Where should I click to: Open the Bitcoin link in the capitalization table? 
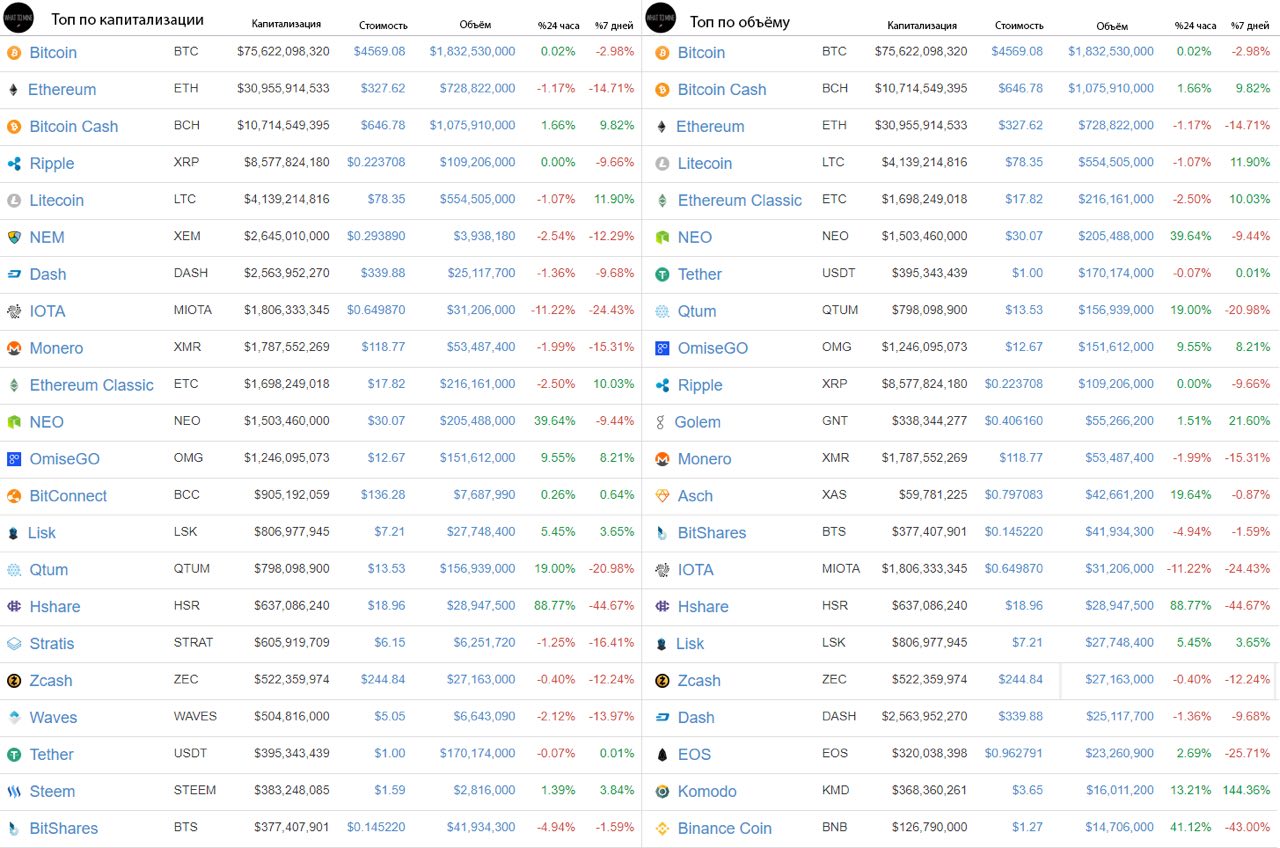[53, 52]
